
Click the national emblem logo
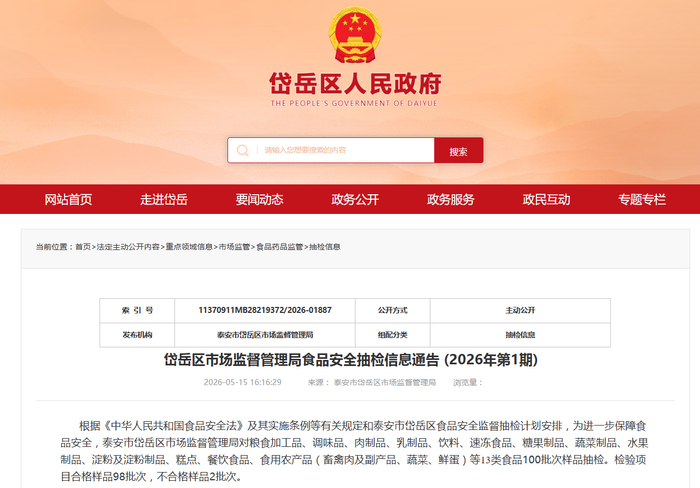point(355,35)
